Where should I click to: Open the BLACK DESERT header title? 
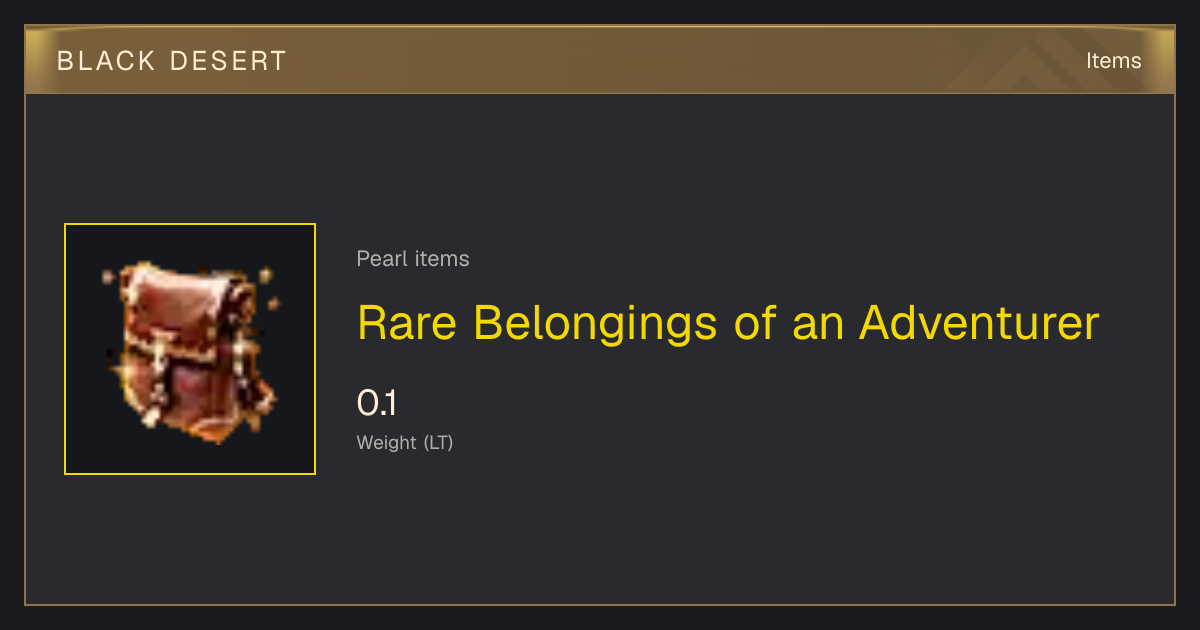coord(172,61)
